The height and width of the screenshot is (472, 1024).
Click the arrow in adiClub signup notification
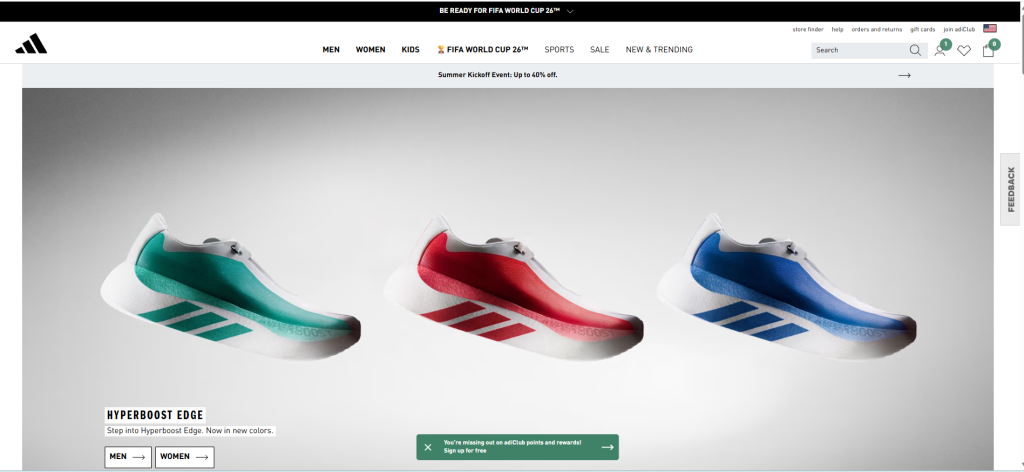607,447
